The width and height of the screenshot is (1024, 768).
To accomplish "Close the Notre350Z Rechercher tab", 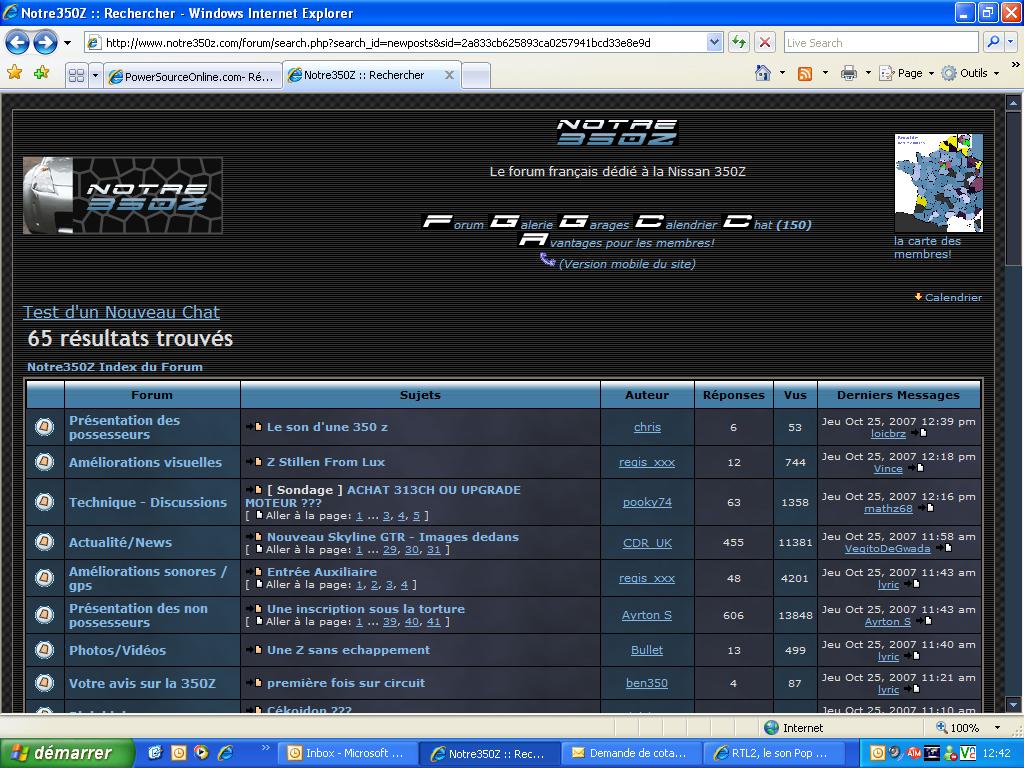I will click(449, 75).
